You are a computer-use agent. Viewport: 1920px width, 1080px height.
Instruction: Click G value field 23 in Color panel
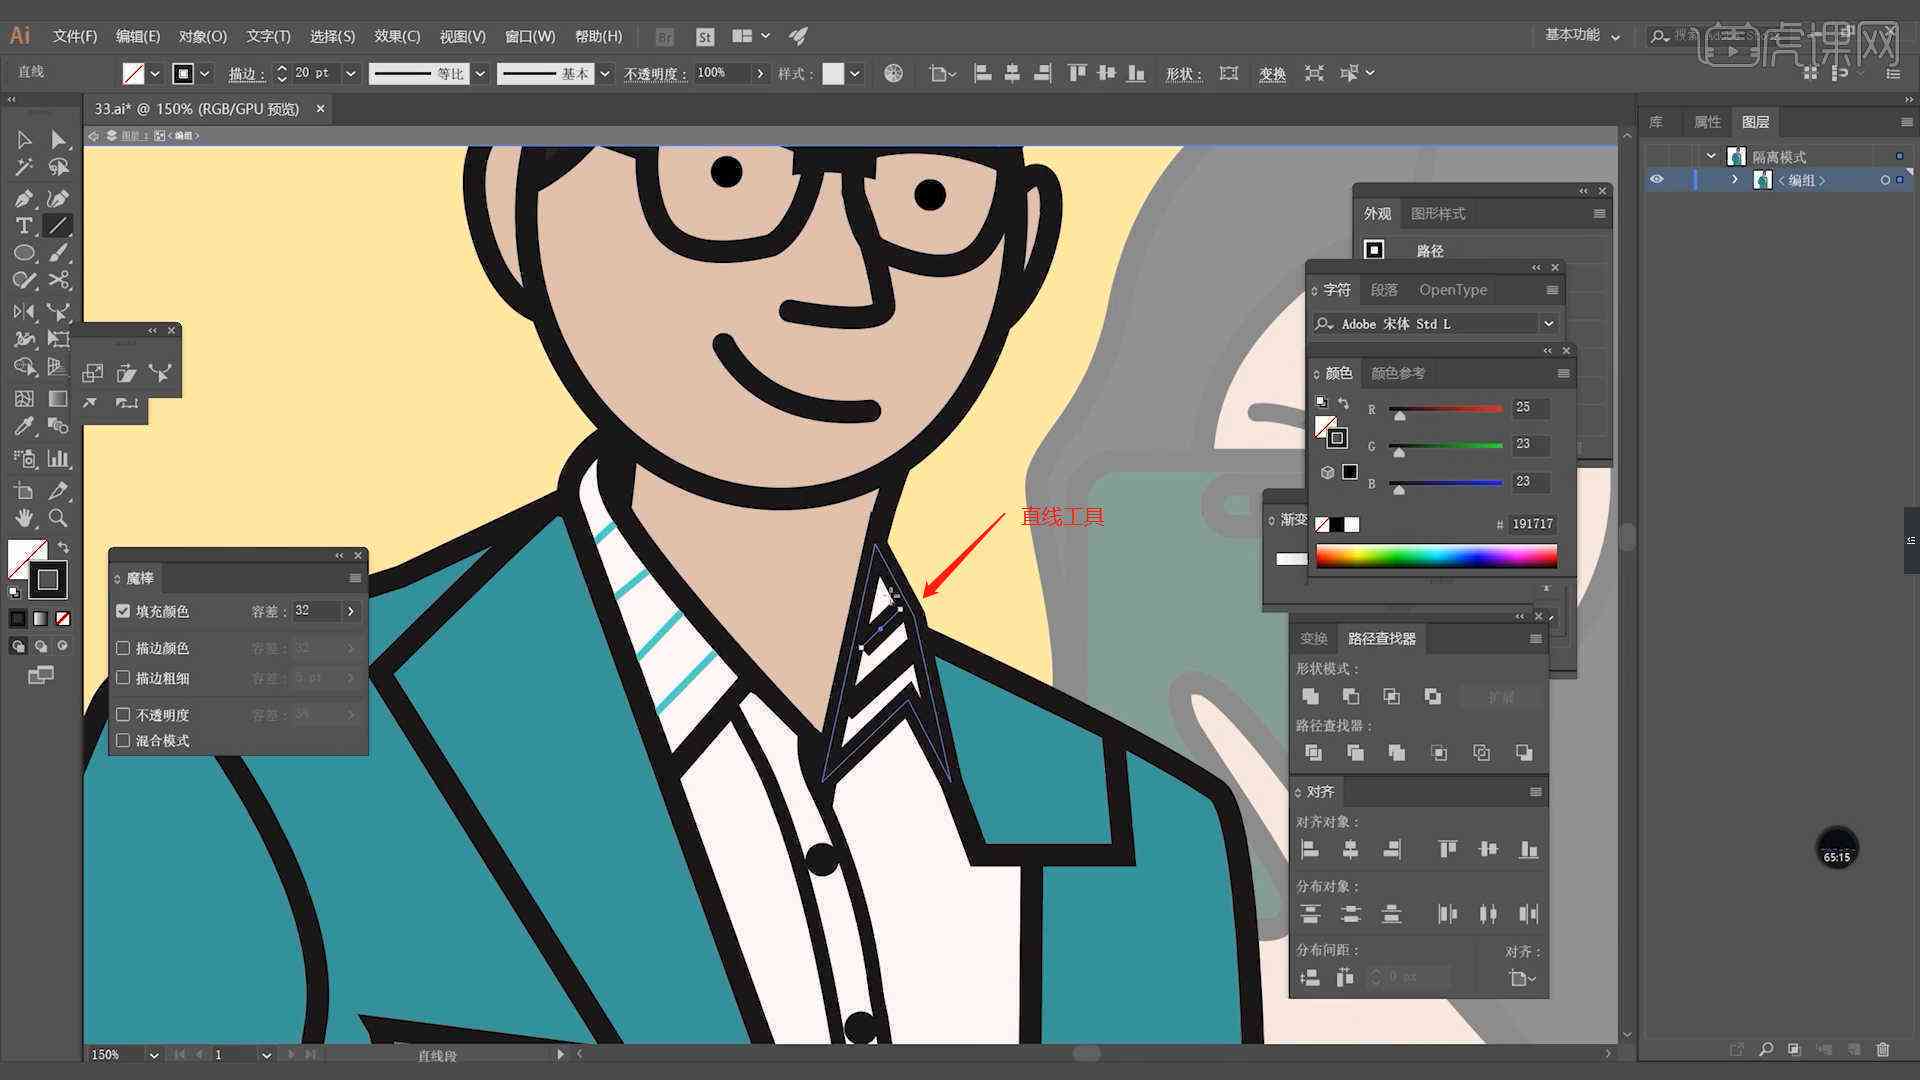[1531, 444]
